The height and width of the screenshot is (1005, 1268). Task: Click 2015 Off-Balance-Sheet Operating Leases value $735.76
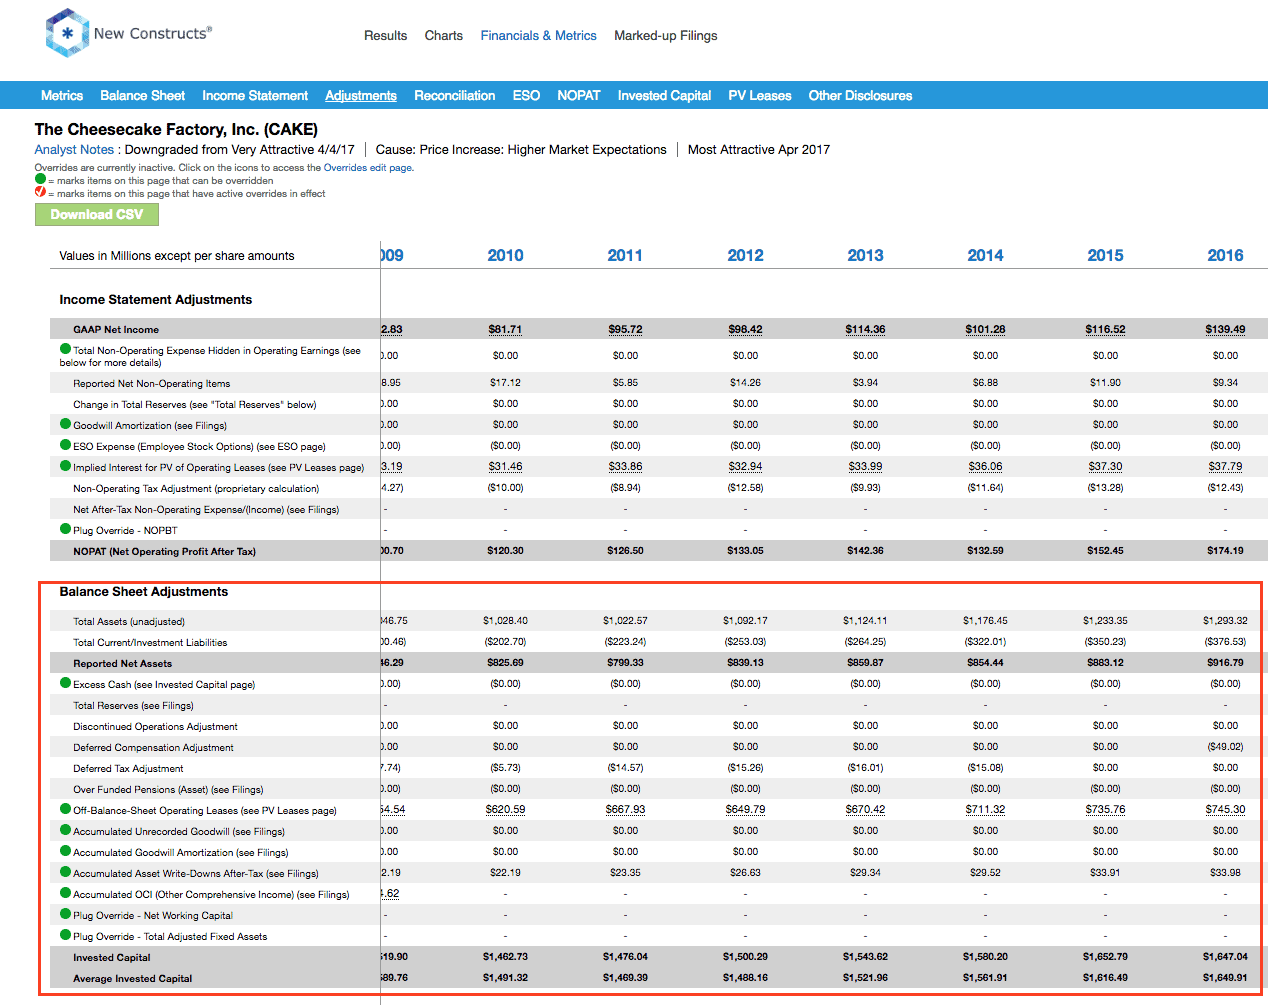(x=1105, y=809)
